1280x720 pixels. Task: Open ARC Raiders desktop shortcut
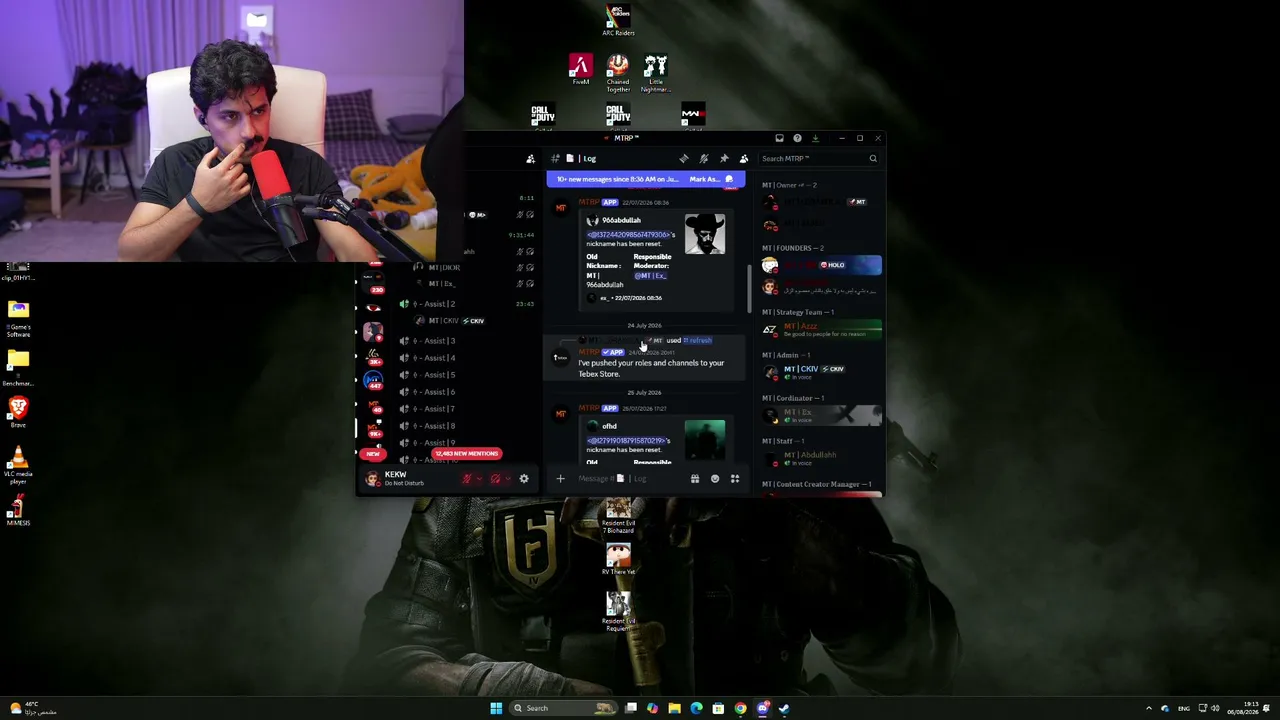618,20
